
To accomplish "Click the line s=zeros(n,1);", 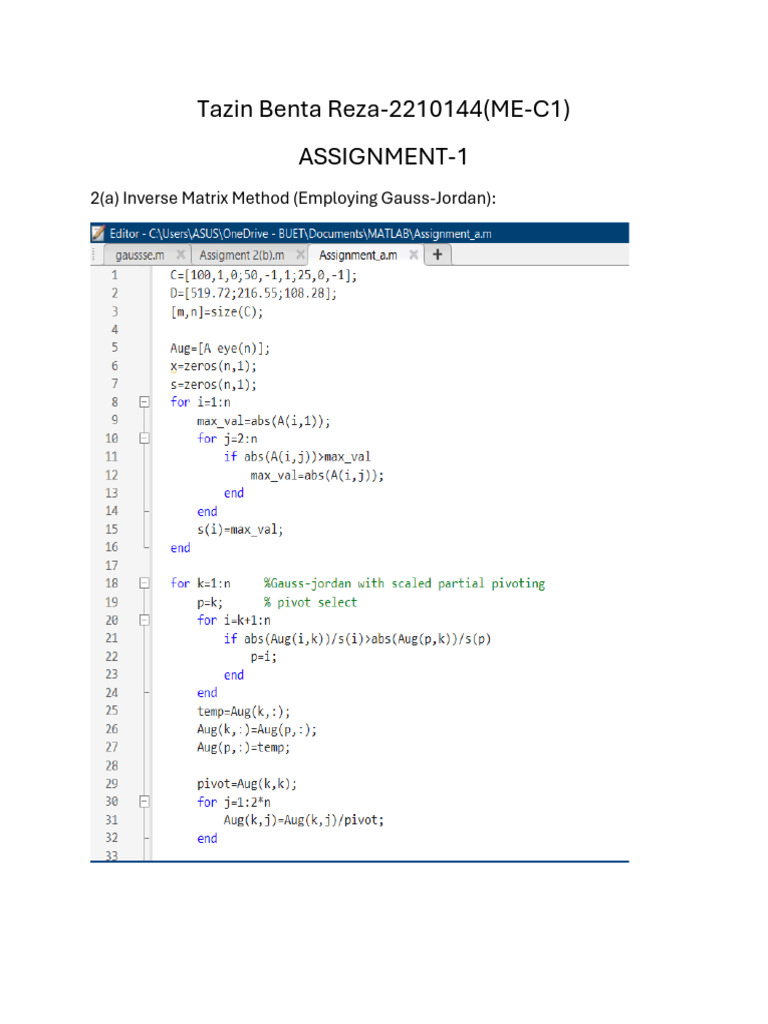I will click(x=214, y=385).
